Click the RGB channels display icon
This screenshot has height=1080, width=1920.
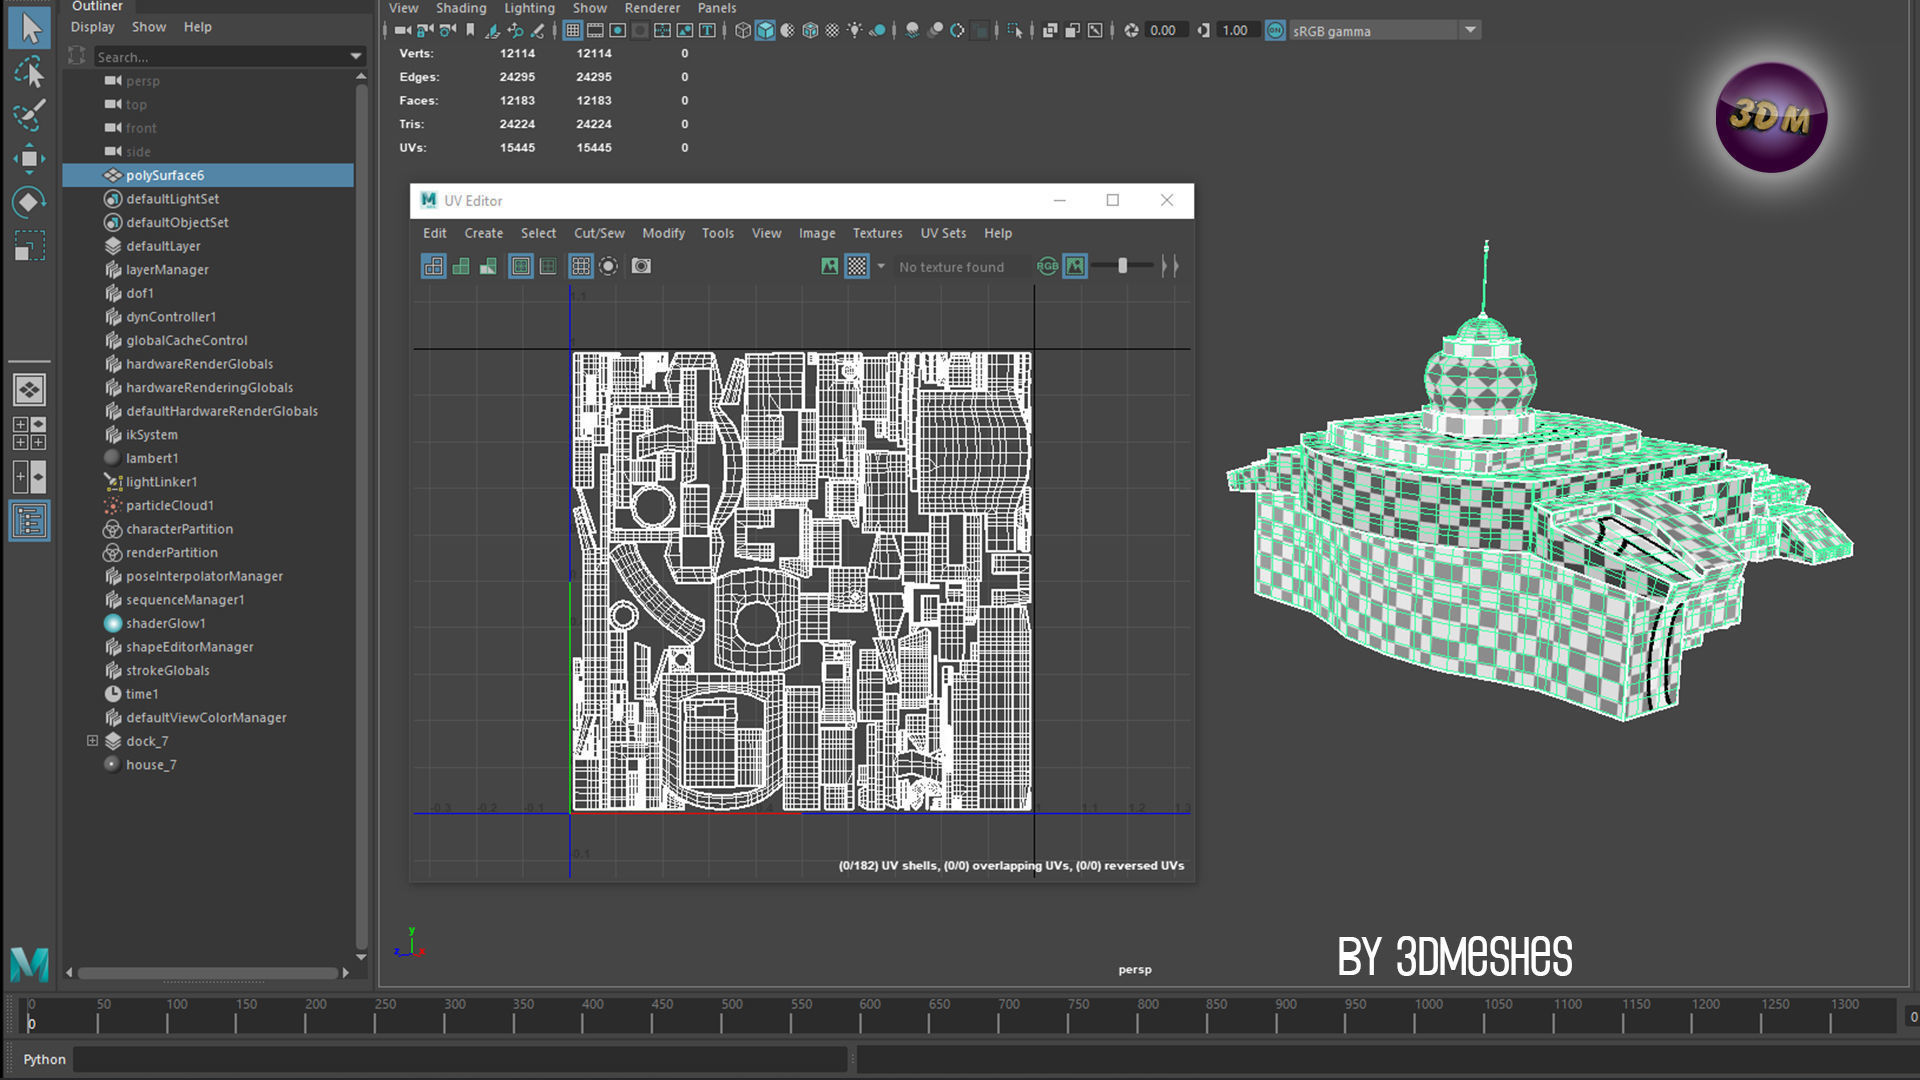pyautogui.click(x=1047, y=266)
